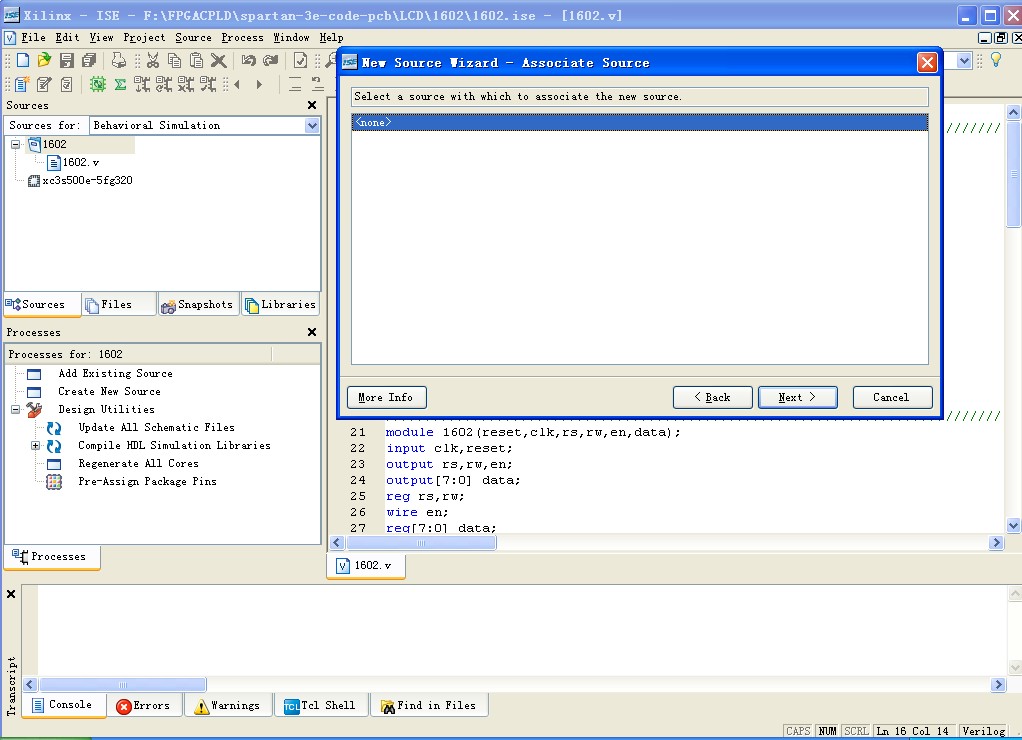Screen dimensions: 1022x740
Task: Click the Cut scissors icon
Action: (x=152, y=61)
